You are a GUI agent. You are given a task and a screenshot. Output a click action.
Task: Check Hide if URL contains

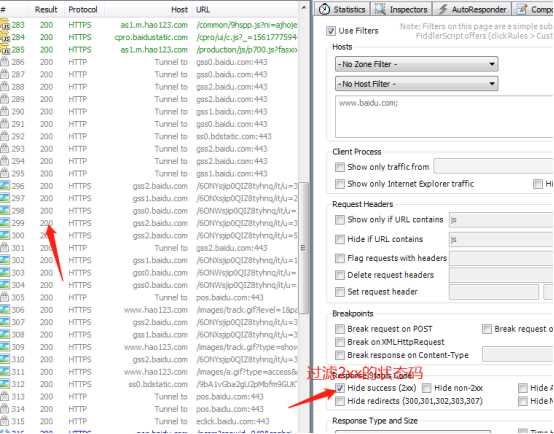coord(340,239)
